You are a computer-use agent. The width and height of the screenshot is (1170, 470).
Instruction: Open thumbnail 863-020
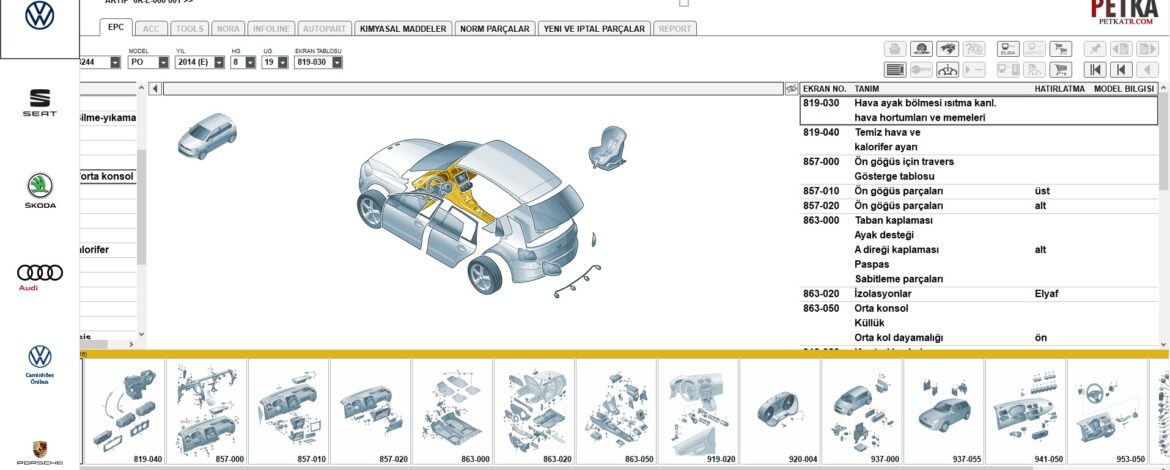[534, 412]
